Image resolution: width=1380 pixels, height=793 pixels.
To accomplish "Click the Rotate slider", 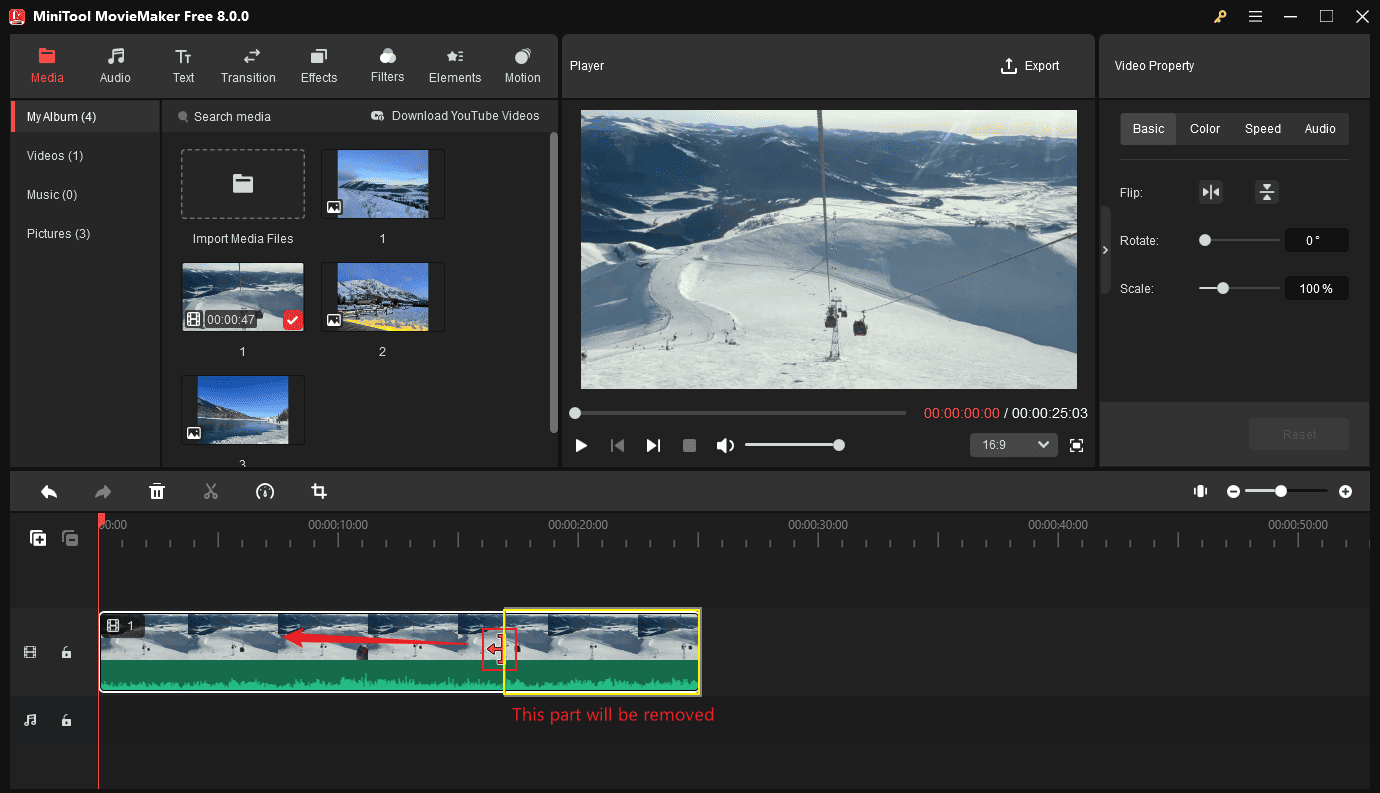I will click(1240, 240).
